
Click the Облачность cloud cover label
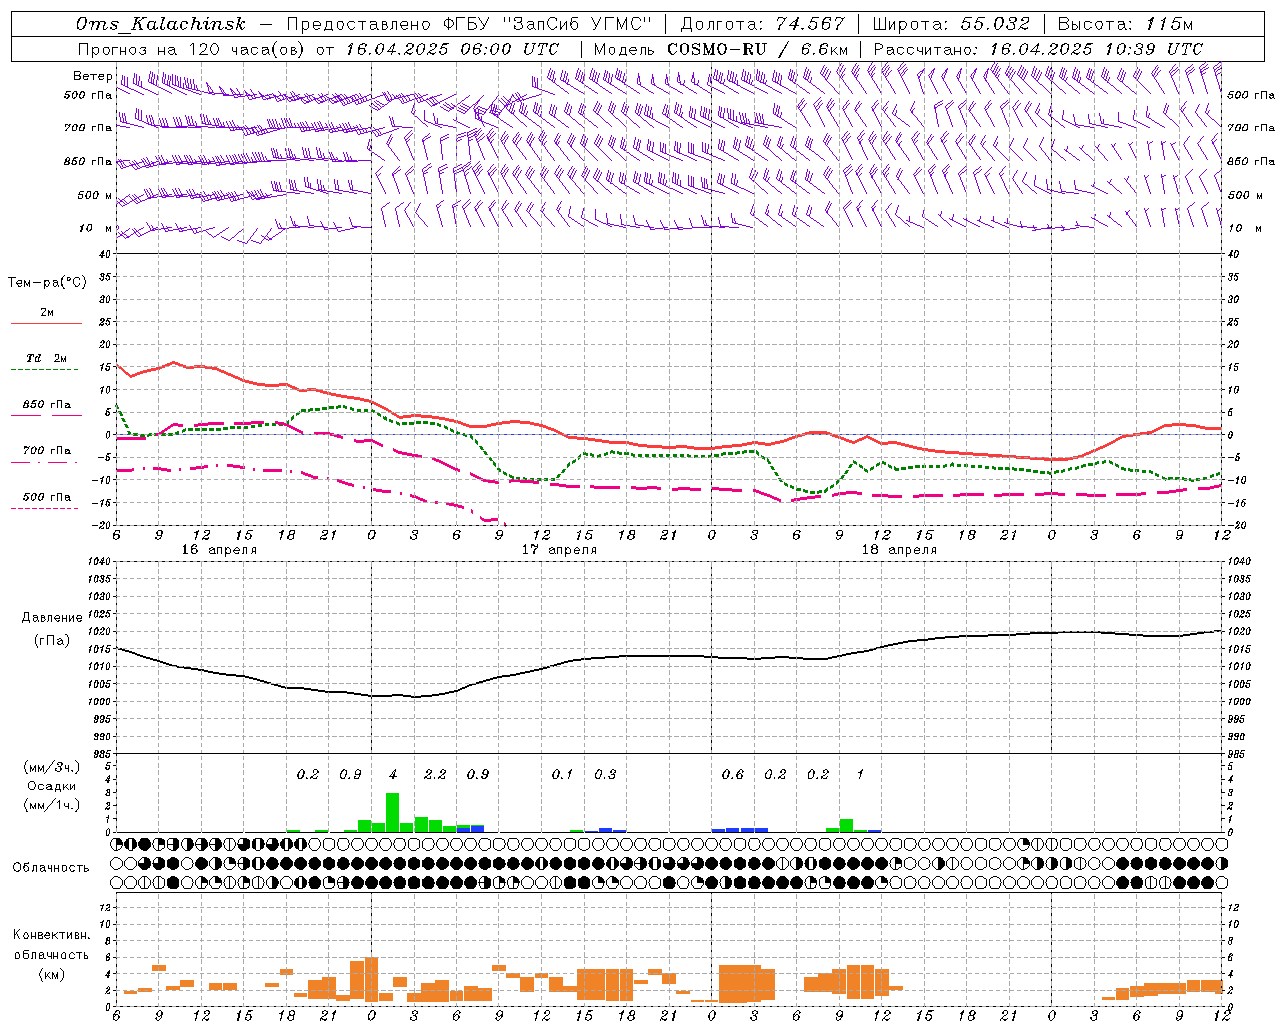pos(51,867)
